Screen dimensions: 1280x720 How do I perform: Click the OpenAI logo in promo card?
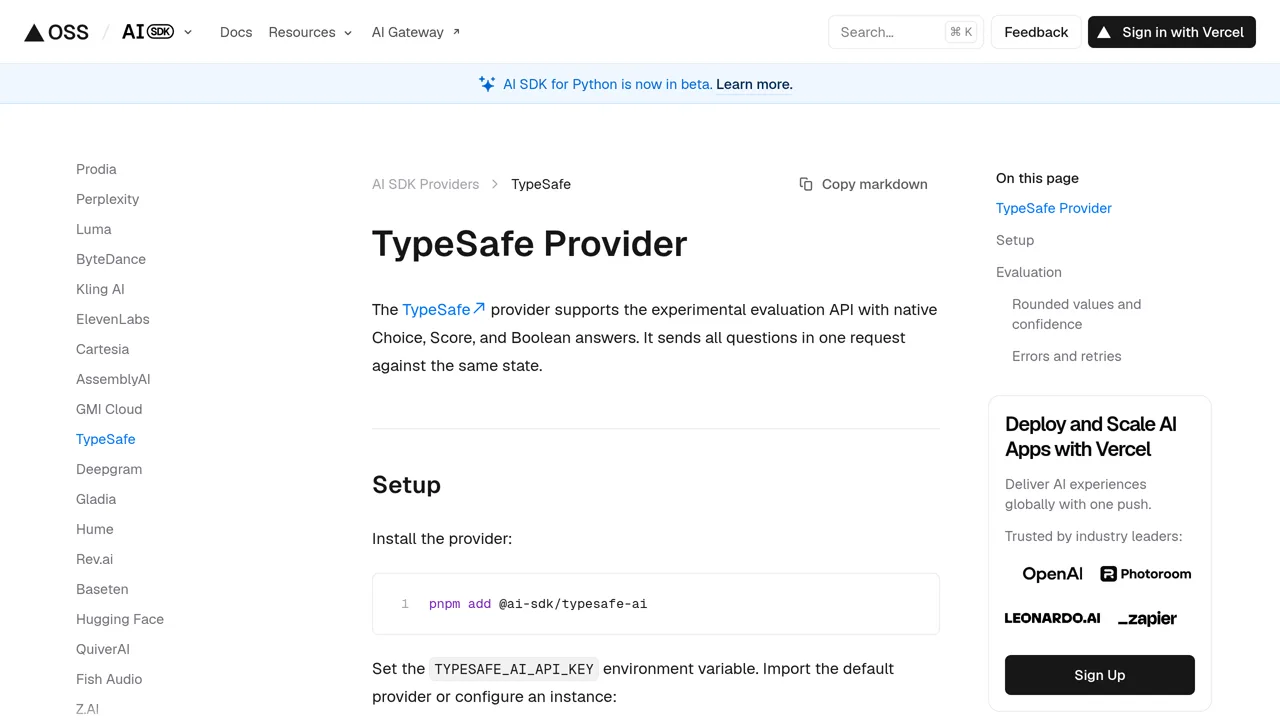click(1052, 574)
